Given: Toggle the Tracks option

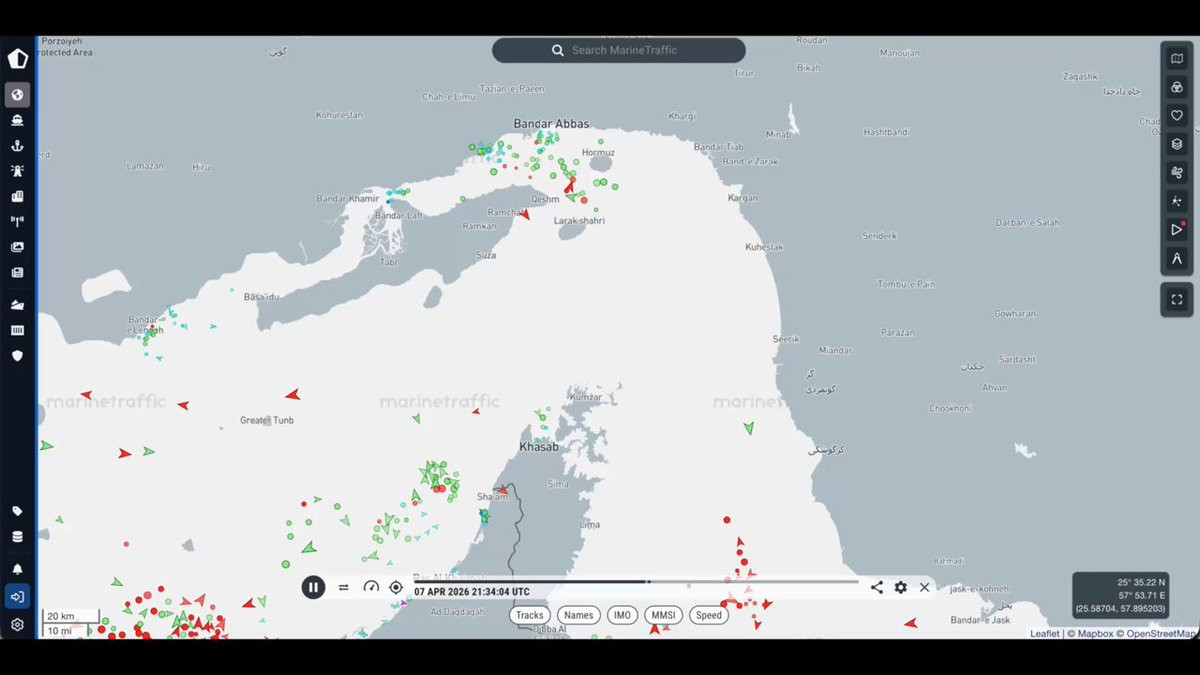Looking at the screenshot, I should point(530,615).
